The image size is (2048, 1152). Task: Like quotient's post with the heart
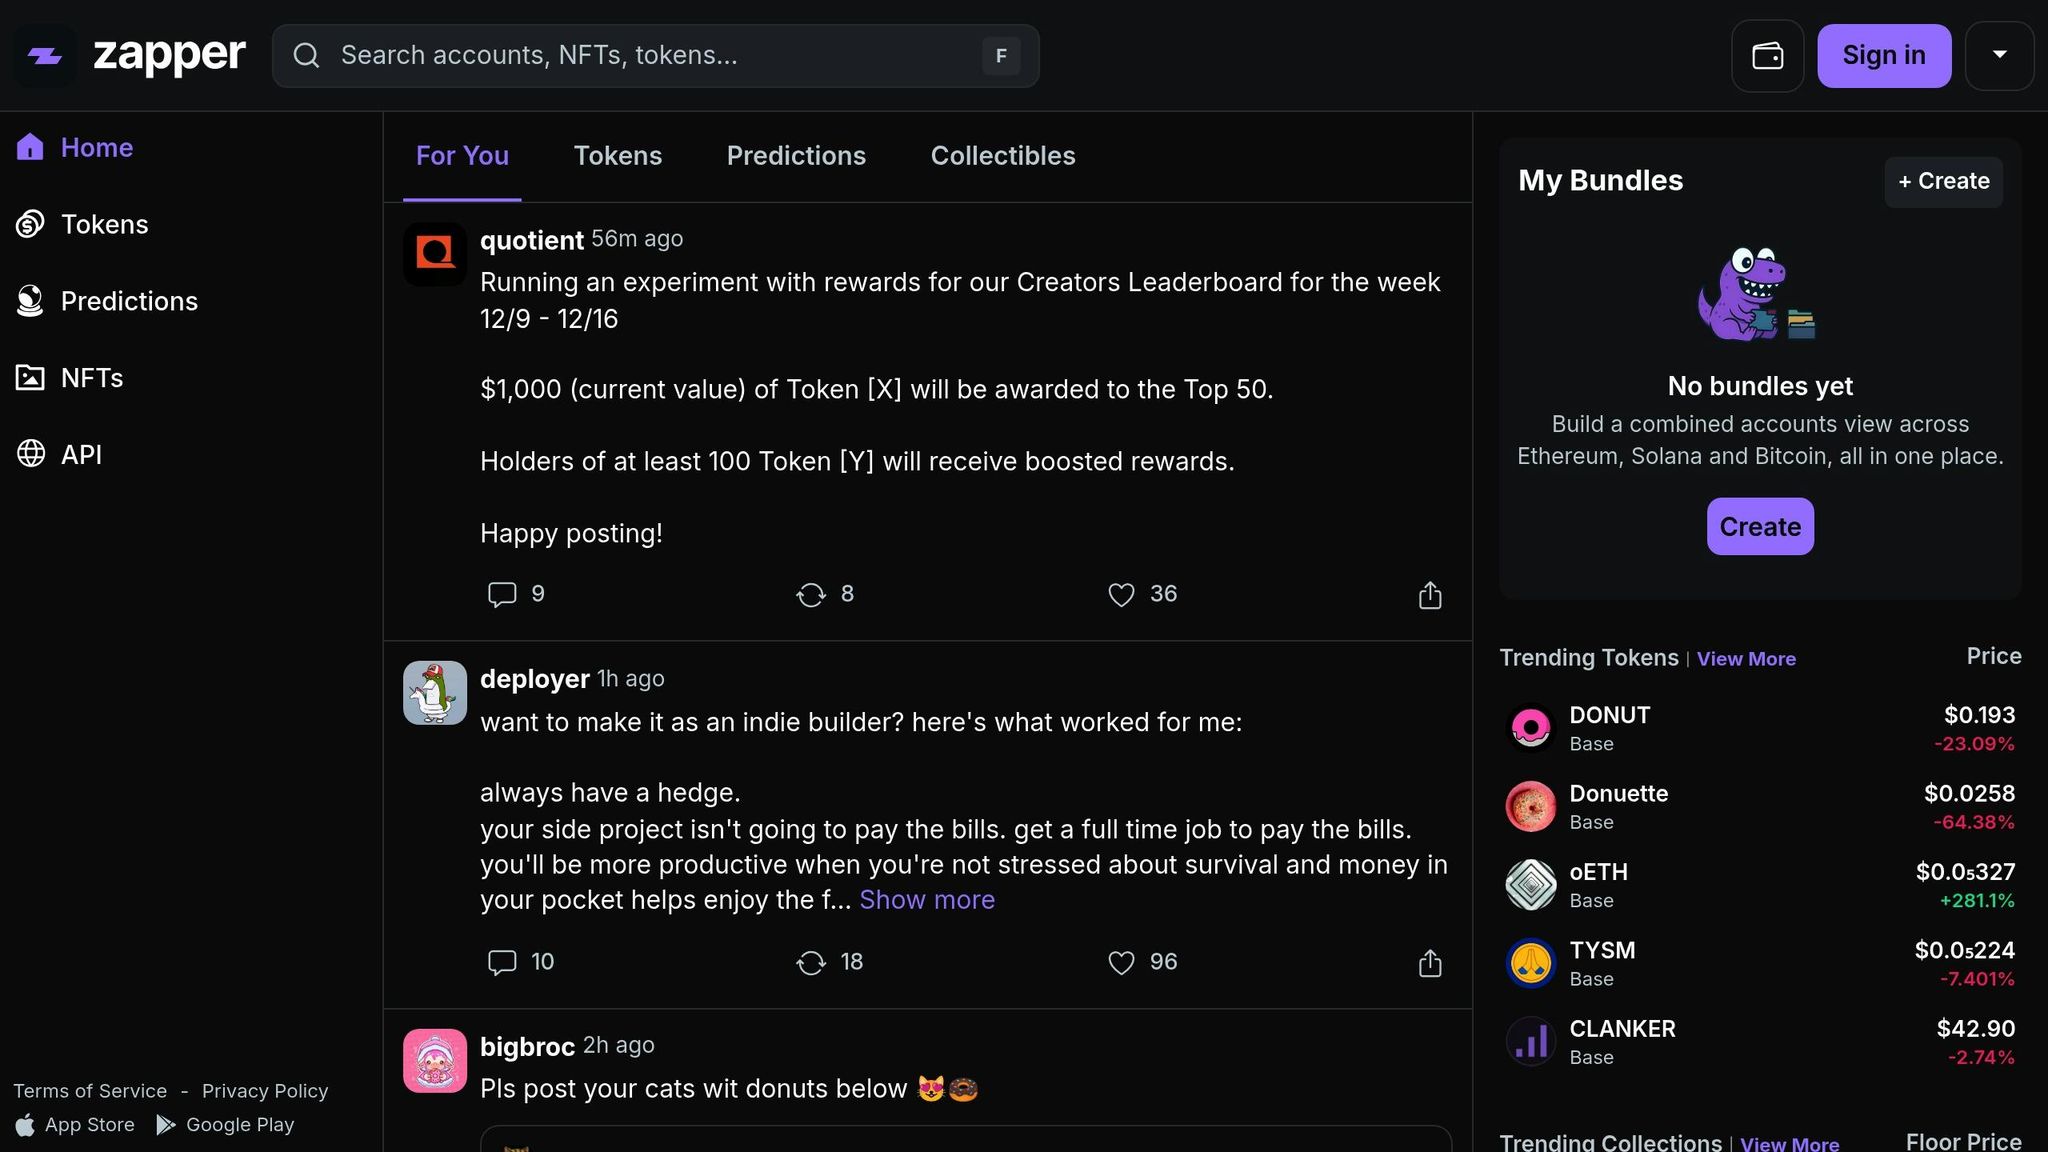click(1121, 594)
